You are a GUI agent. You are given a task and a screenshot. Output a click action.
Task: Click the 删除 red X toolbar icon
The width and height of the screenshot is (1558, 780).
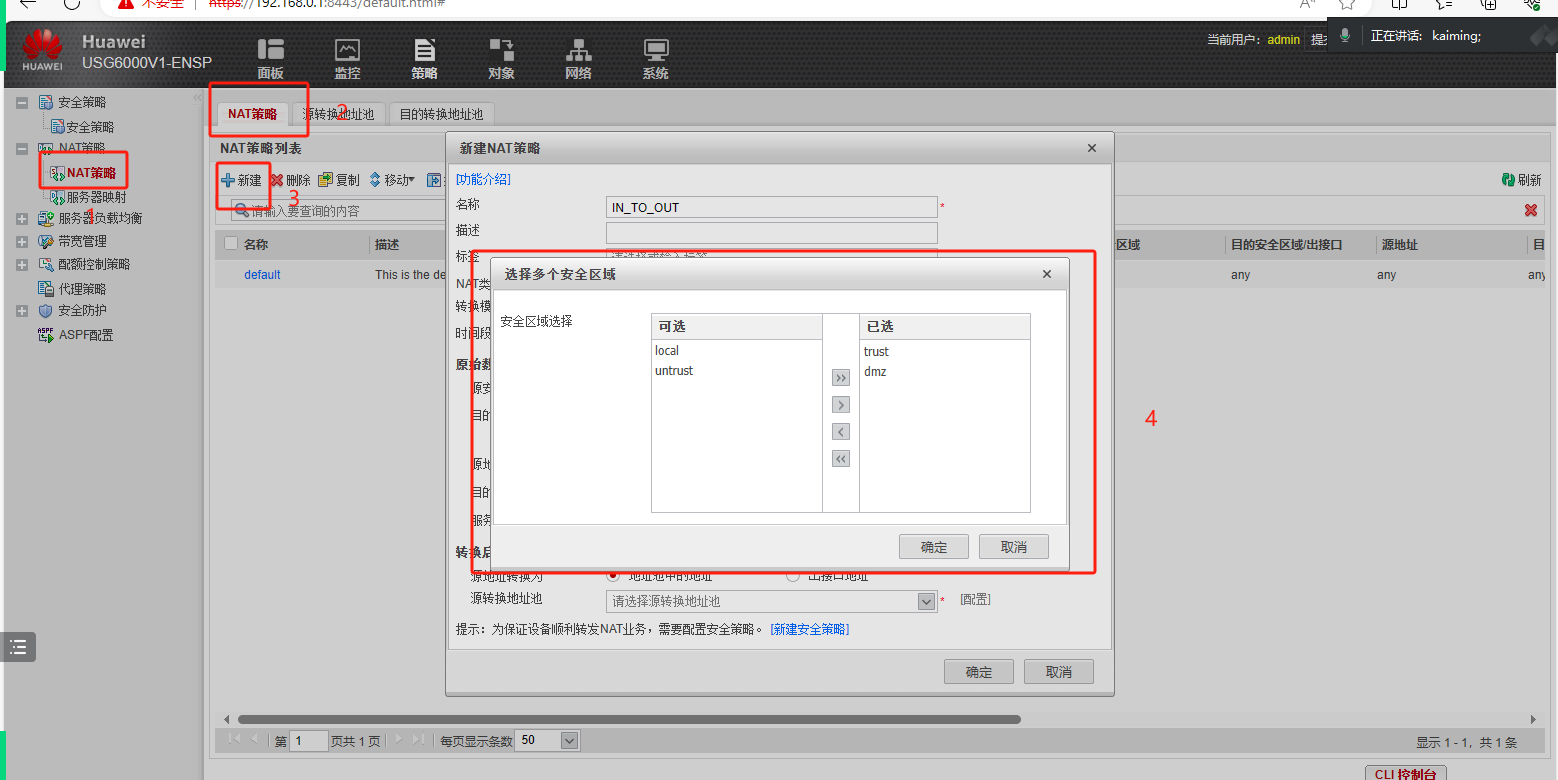tap(277, 180)
